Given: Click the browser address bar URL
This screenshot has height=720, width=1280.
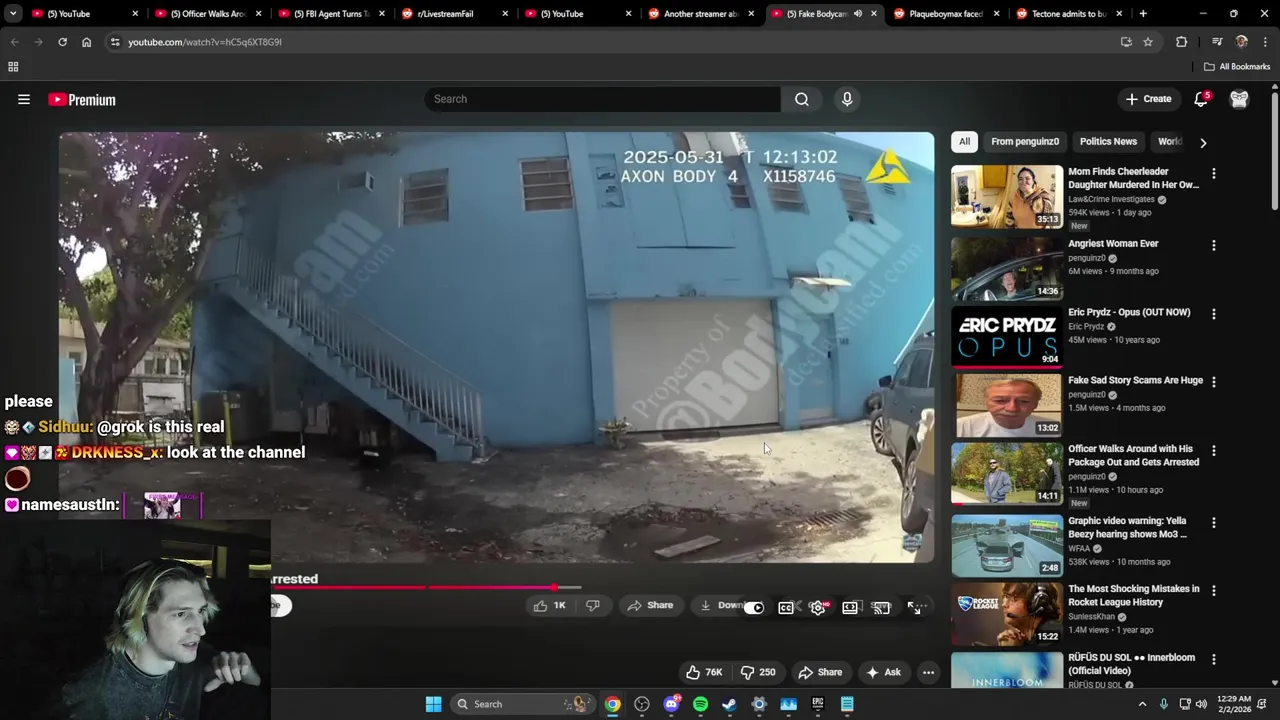Looking at the screenshot, I should tap(205, 42).
